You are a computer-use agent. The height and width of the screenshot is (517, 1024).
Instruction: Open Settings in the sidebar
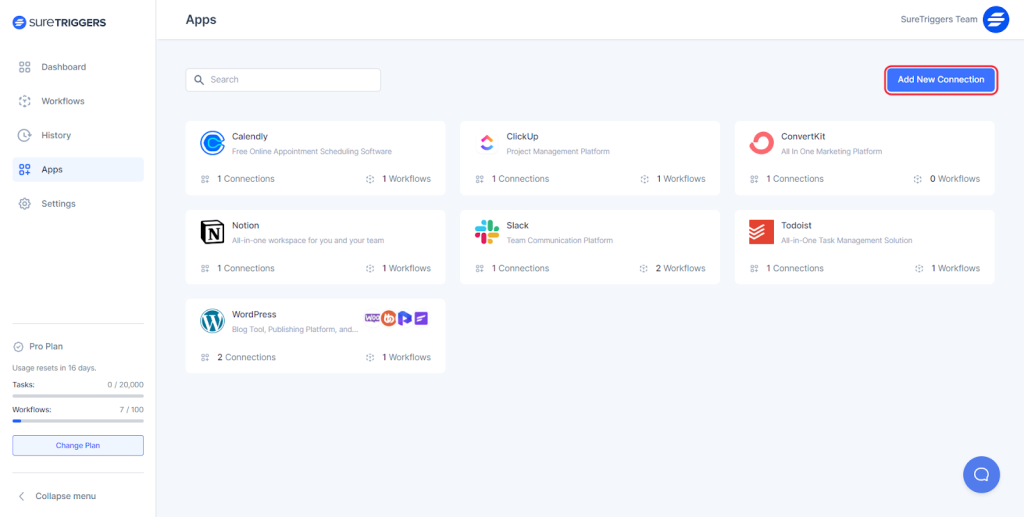click(x=58, y=204)
